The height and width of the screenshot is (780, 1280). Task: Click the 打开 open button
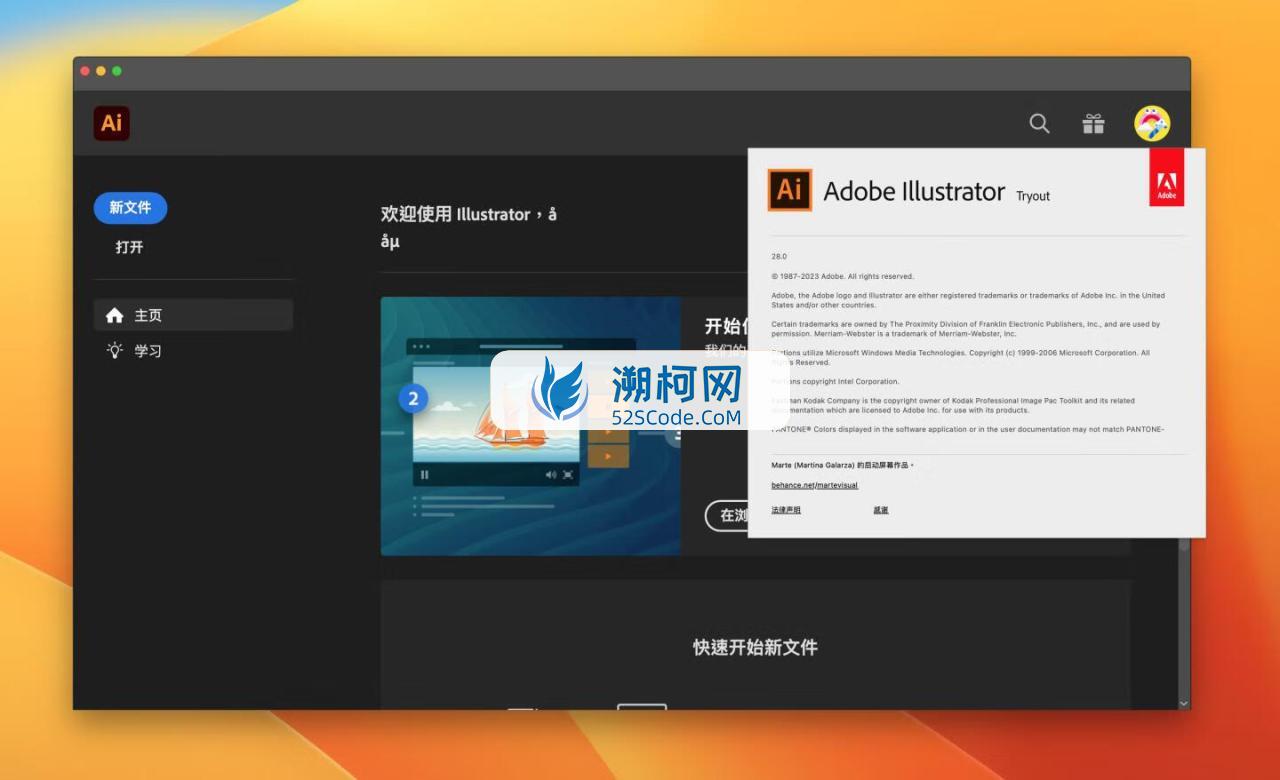[129, 247]
